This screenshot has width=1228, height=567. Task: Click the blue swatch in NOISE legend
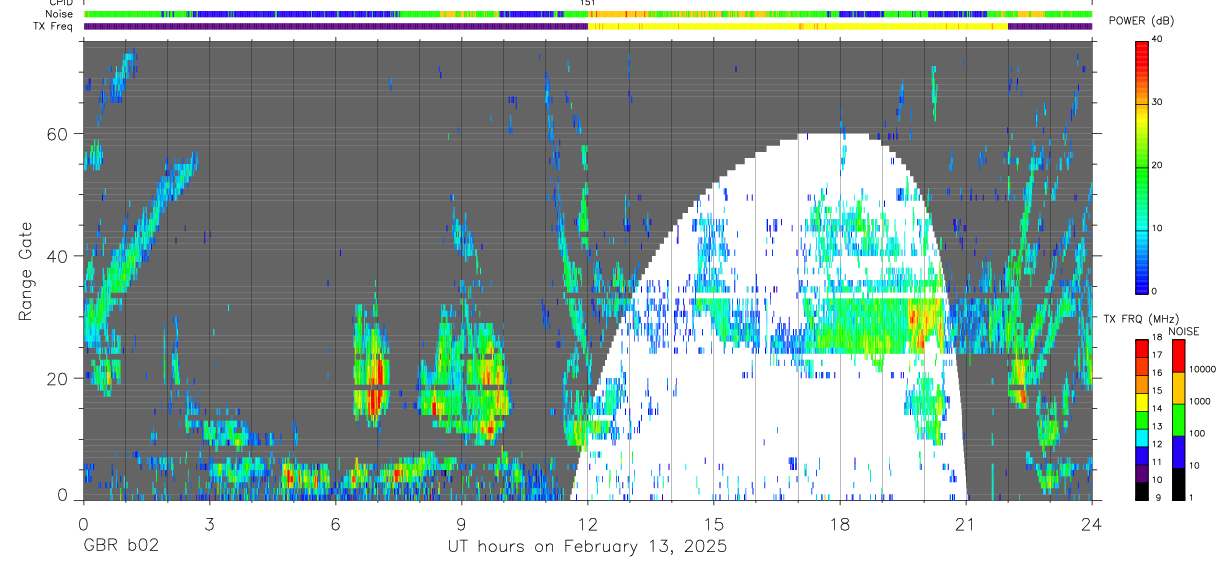(x=1178, y=452)
